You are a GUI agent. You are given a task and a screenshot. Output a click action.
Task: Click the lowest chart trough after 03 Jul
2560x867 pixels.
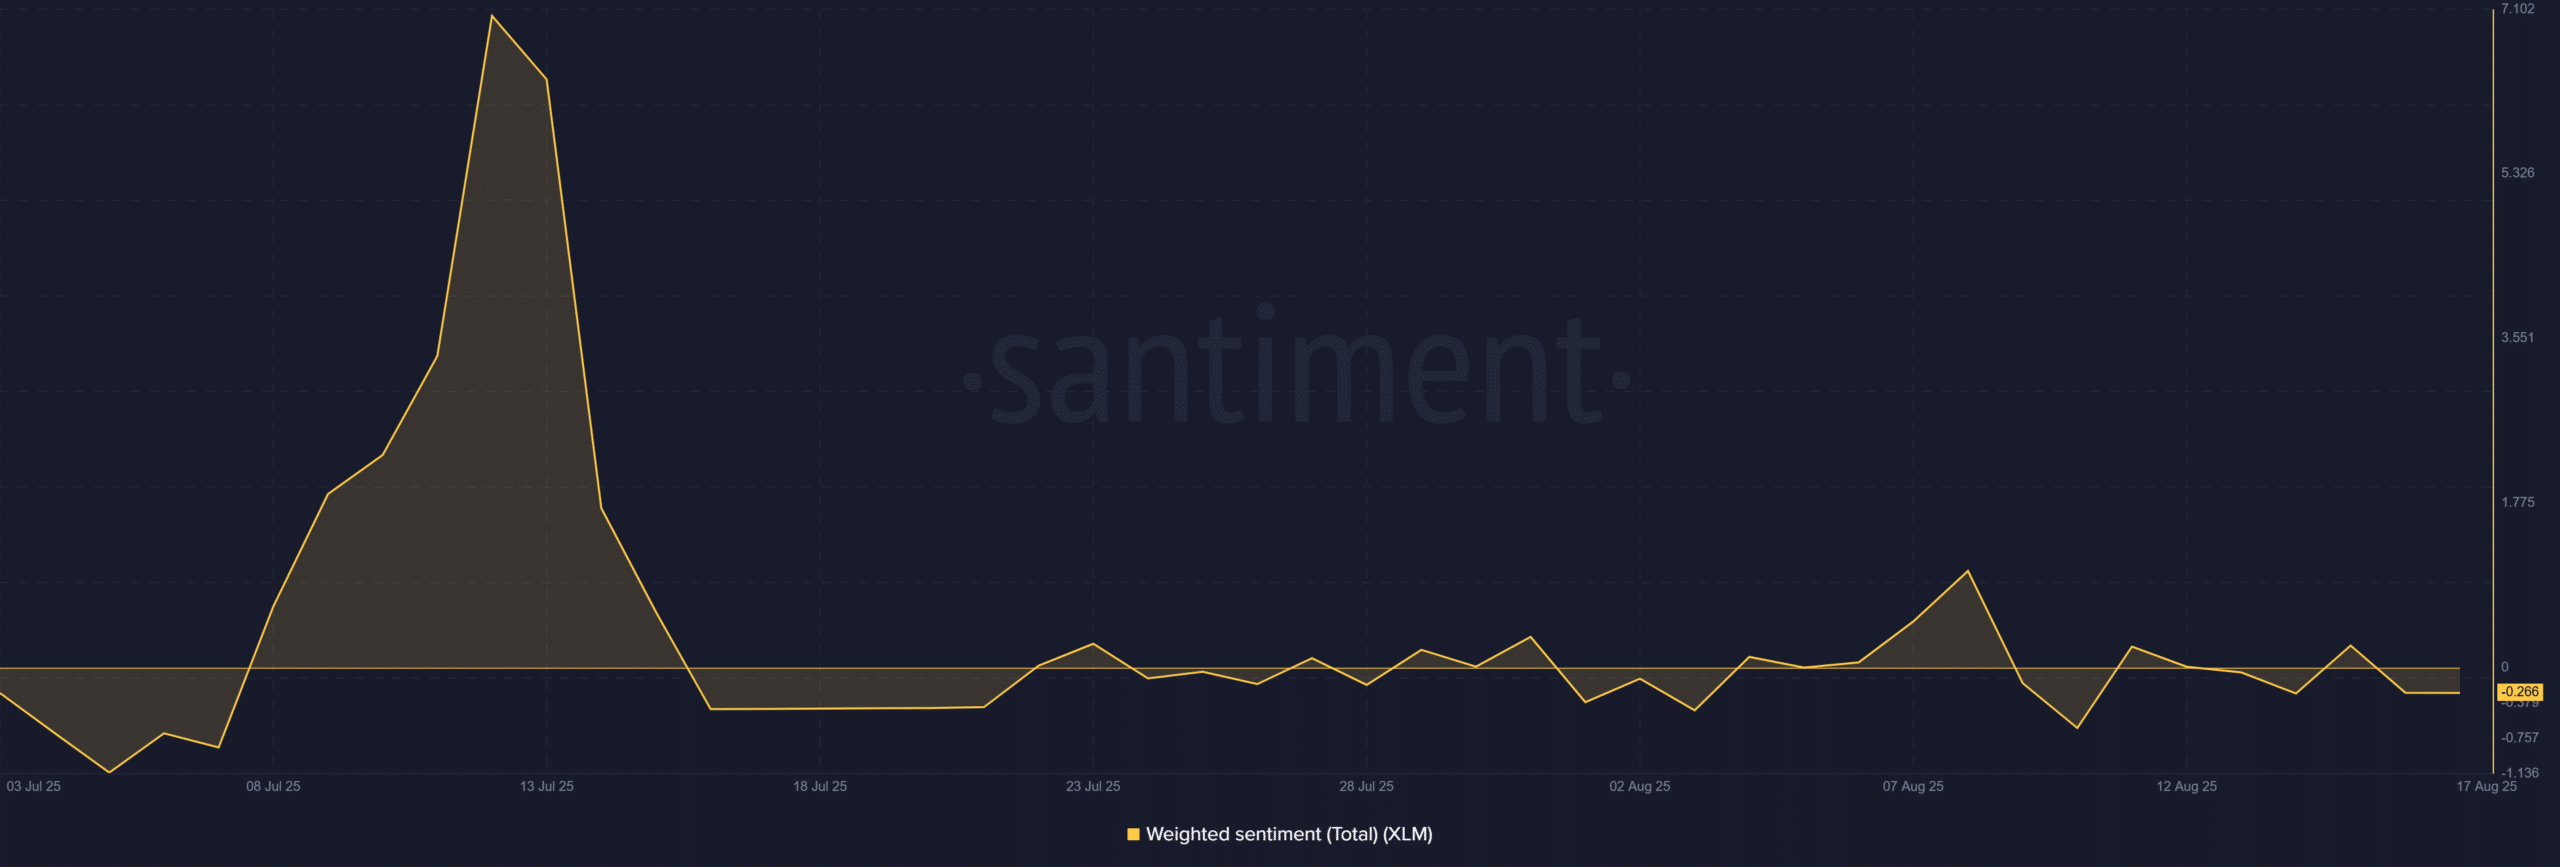click(x=109, y=772)
